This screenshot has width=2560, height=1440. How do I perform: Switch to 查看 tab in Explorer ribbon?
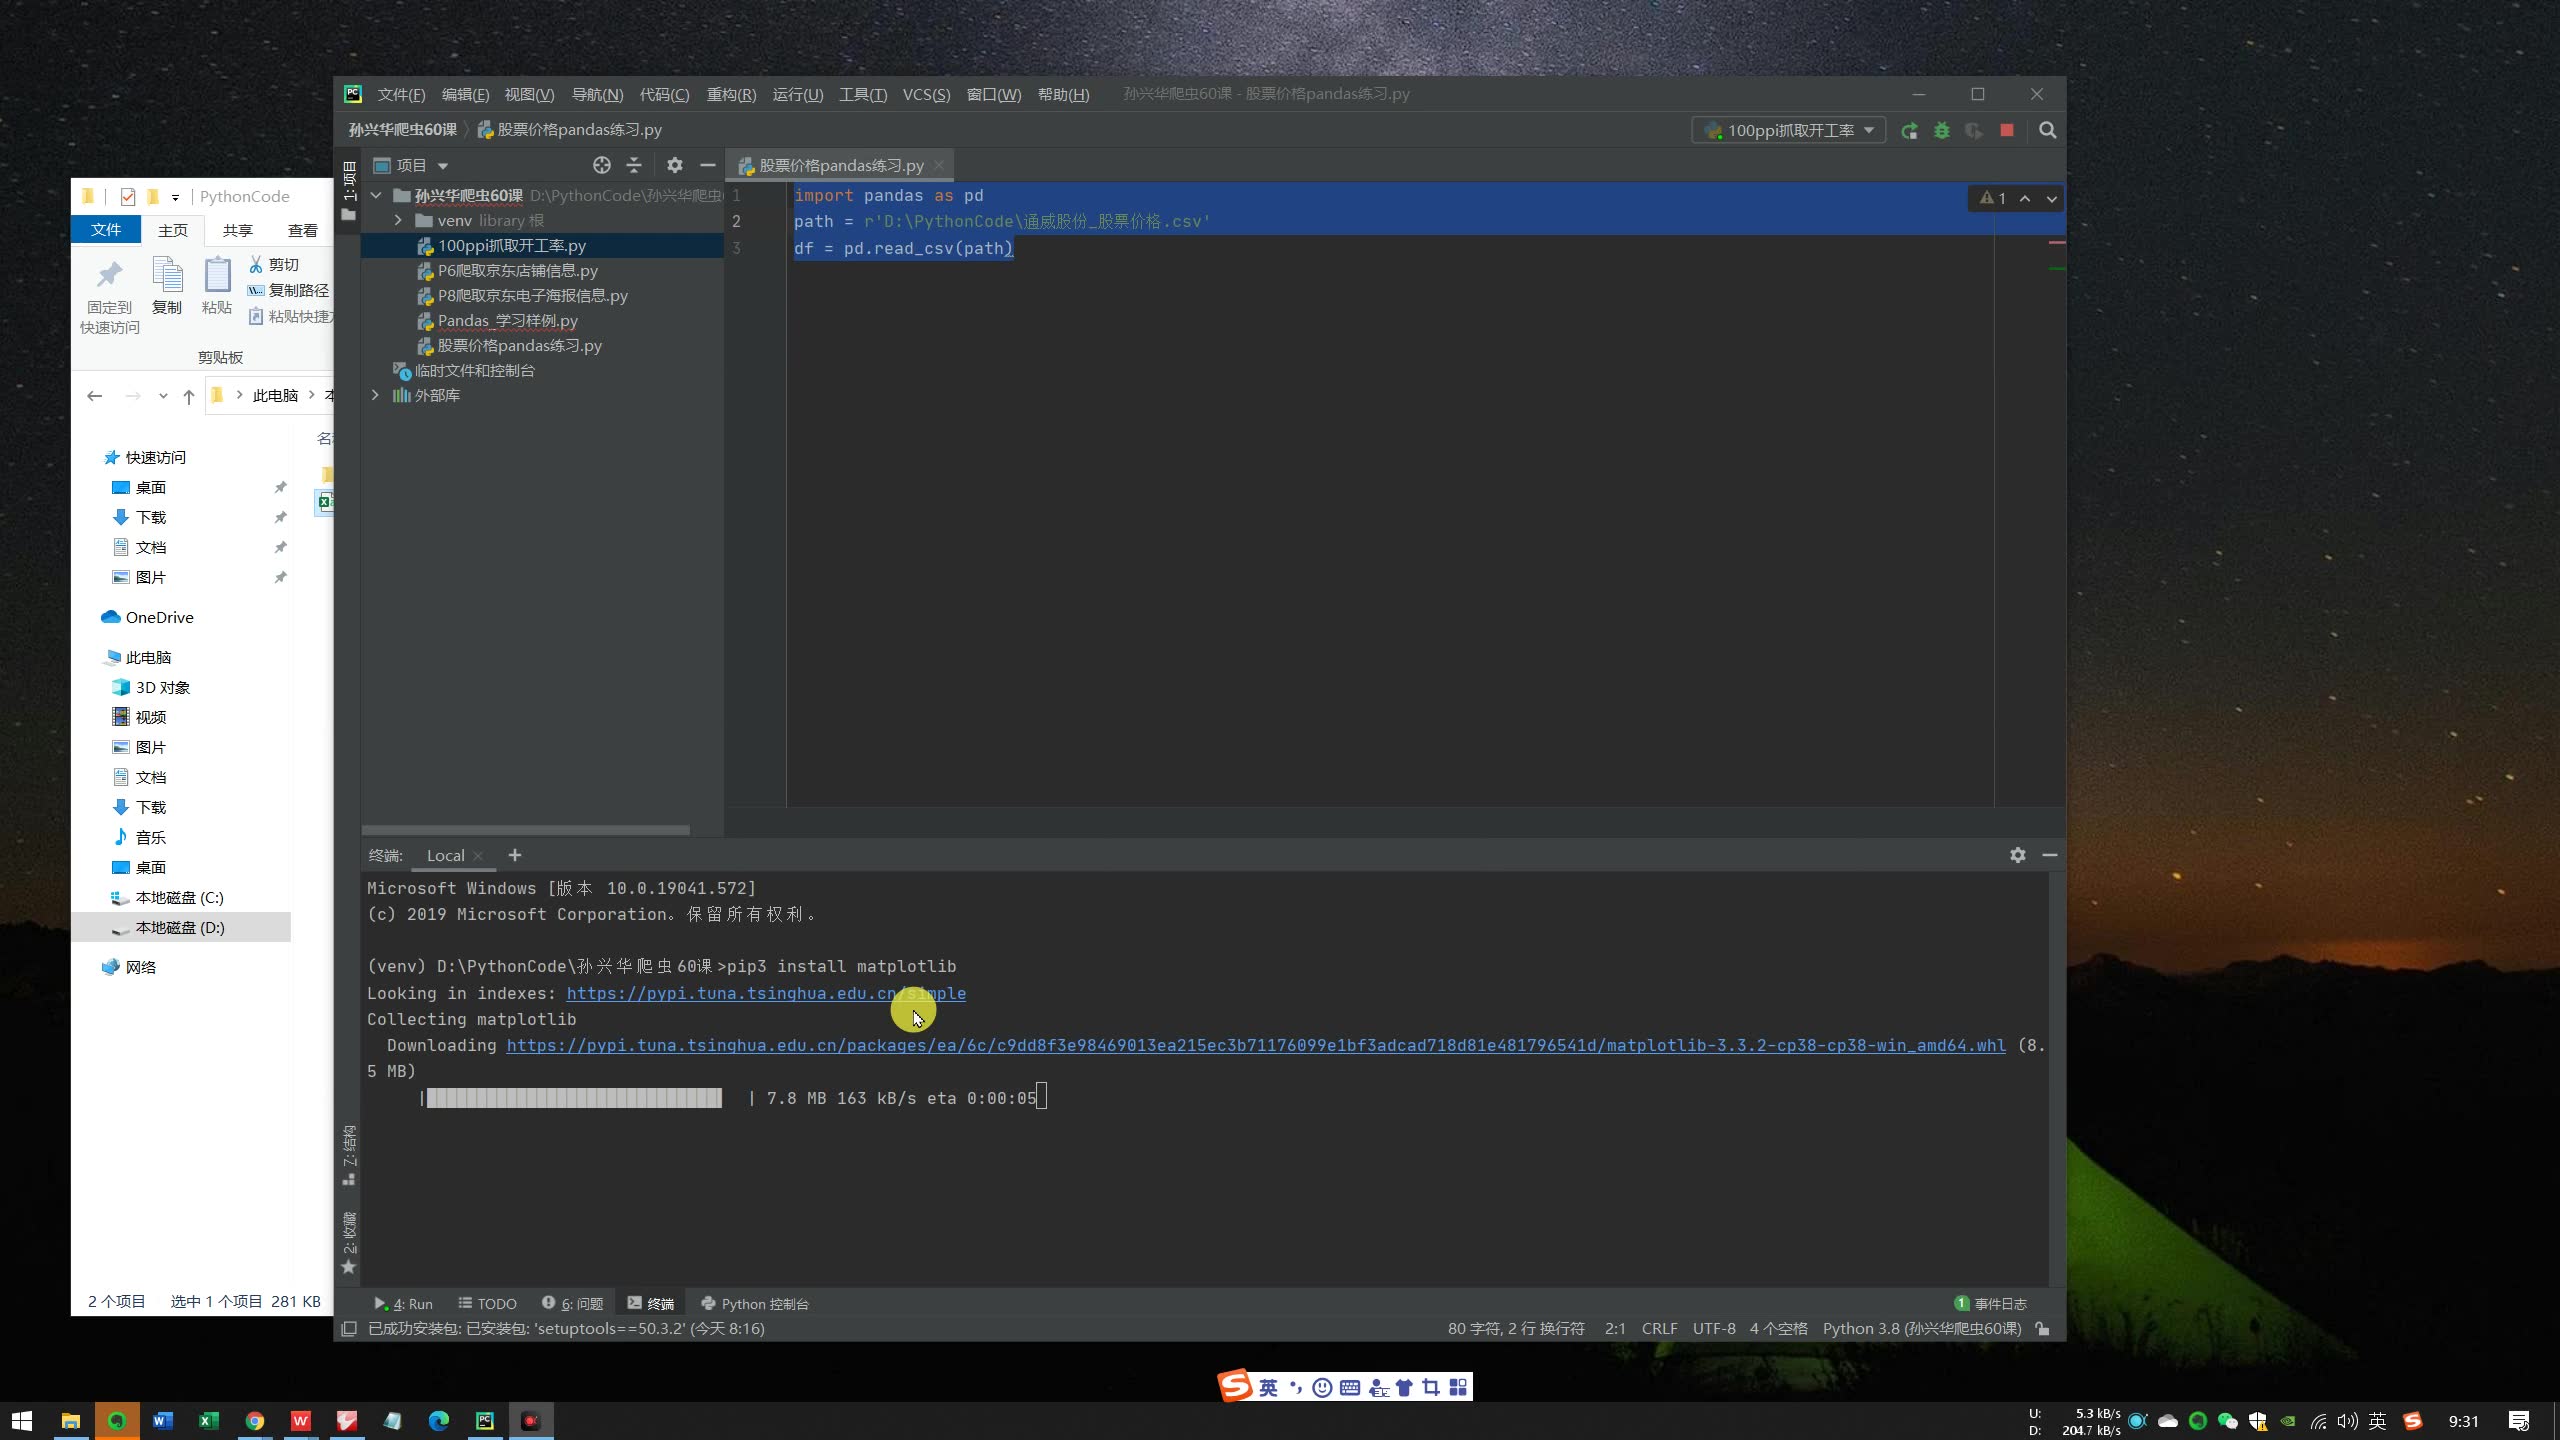(x=303, y=230)
